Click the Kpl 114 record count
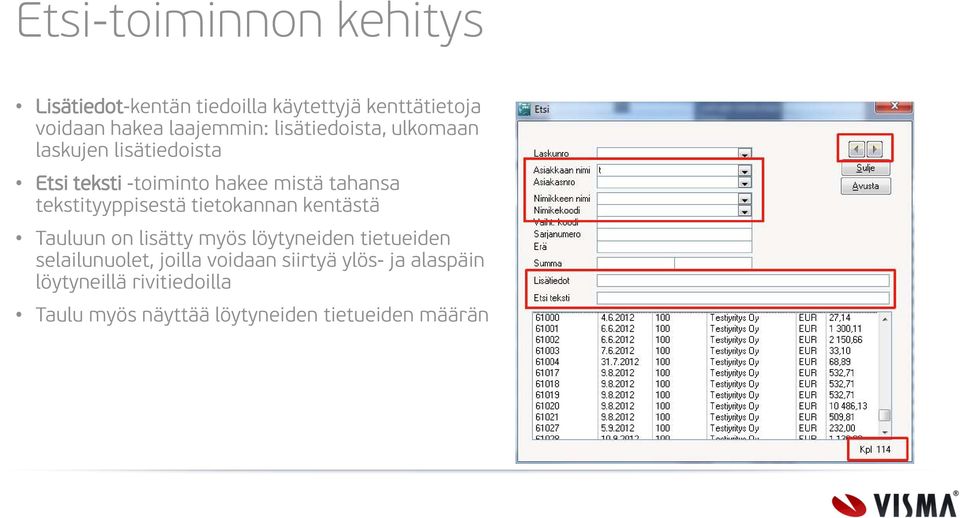Screen dimensions: 960x518 click(x=875, y=449)
